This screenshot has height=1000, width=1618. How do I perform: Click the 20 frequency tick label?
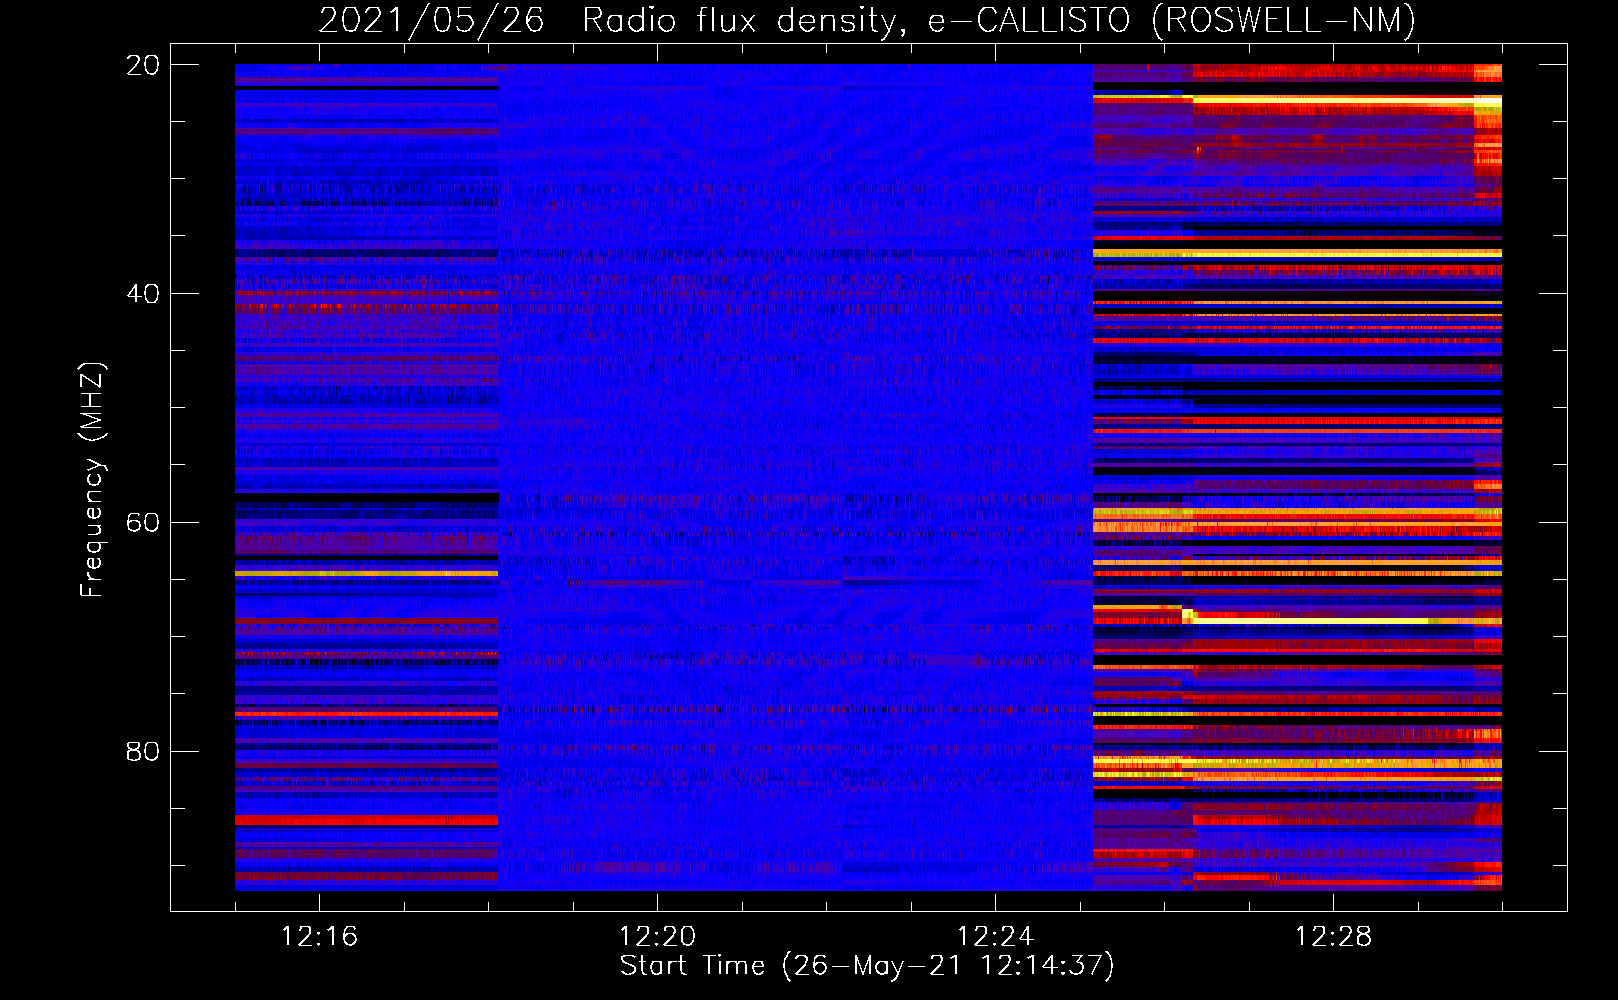[x=142, y=65]
